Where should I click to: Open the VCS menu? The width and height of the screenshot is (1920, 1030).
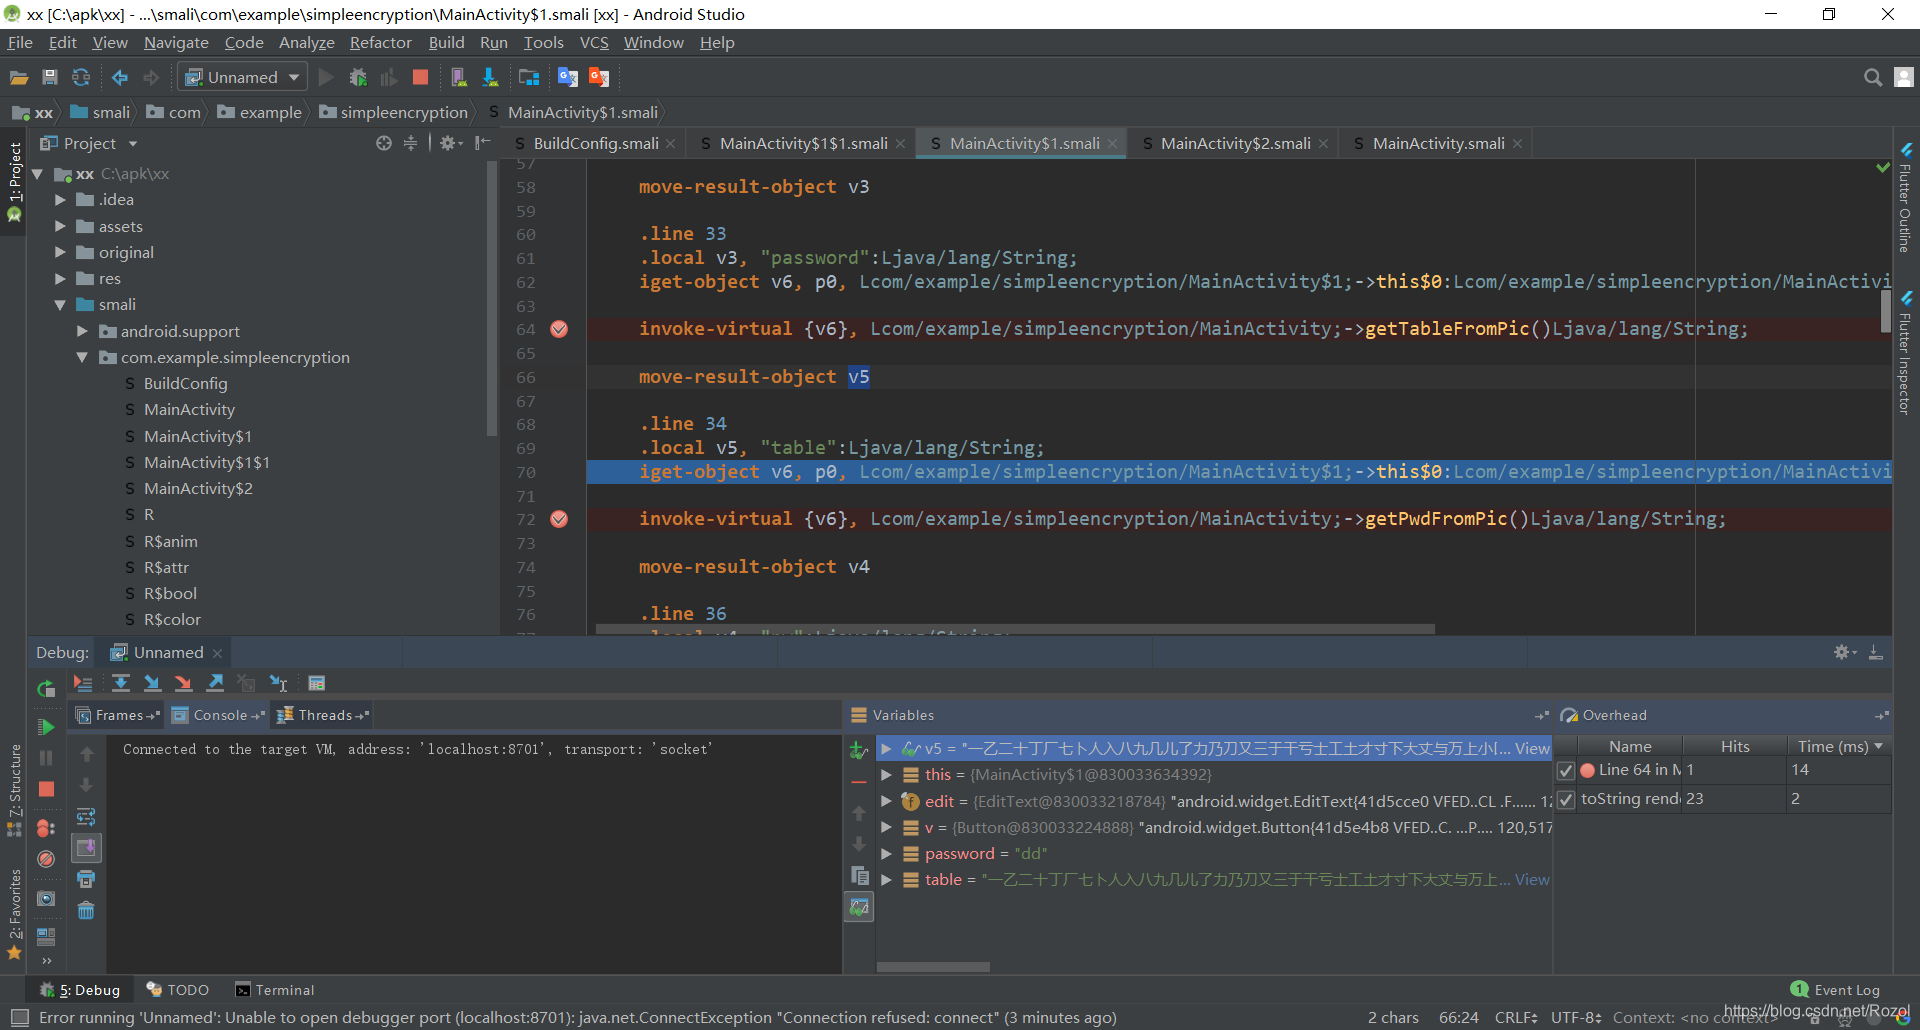point(594,42)
